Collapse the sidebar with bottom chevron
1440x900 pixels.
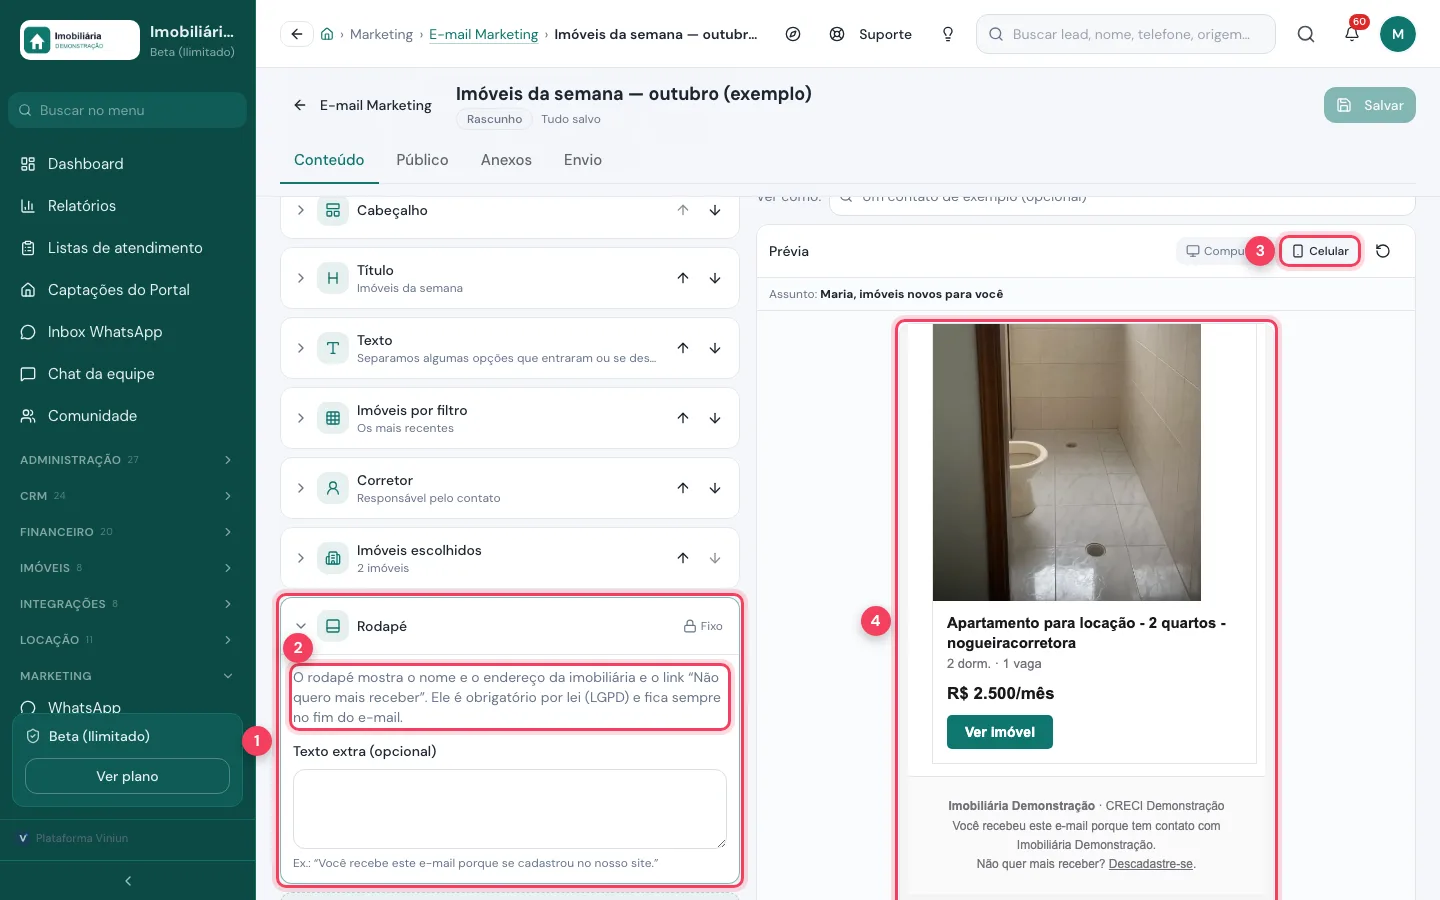[128, 881]
